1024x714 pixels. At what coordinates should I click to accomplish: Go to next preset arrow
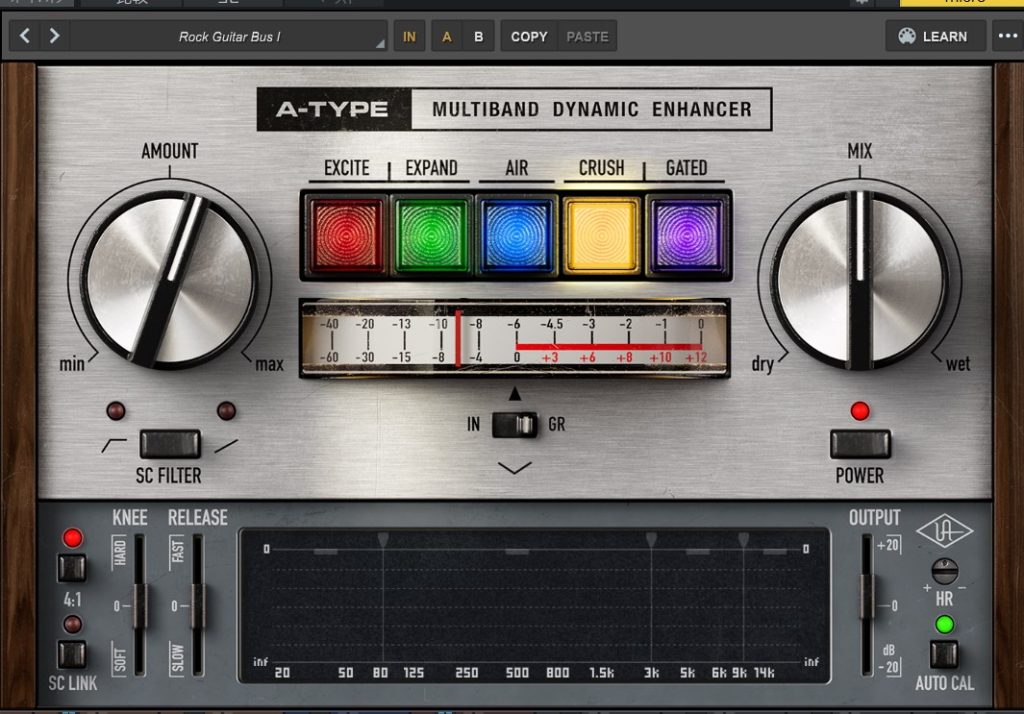(x=54, y=36)
